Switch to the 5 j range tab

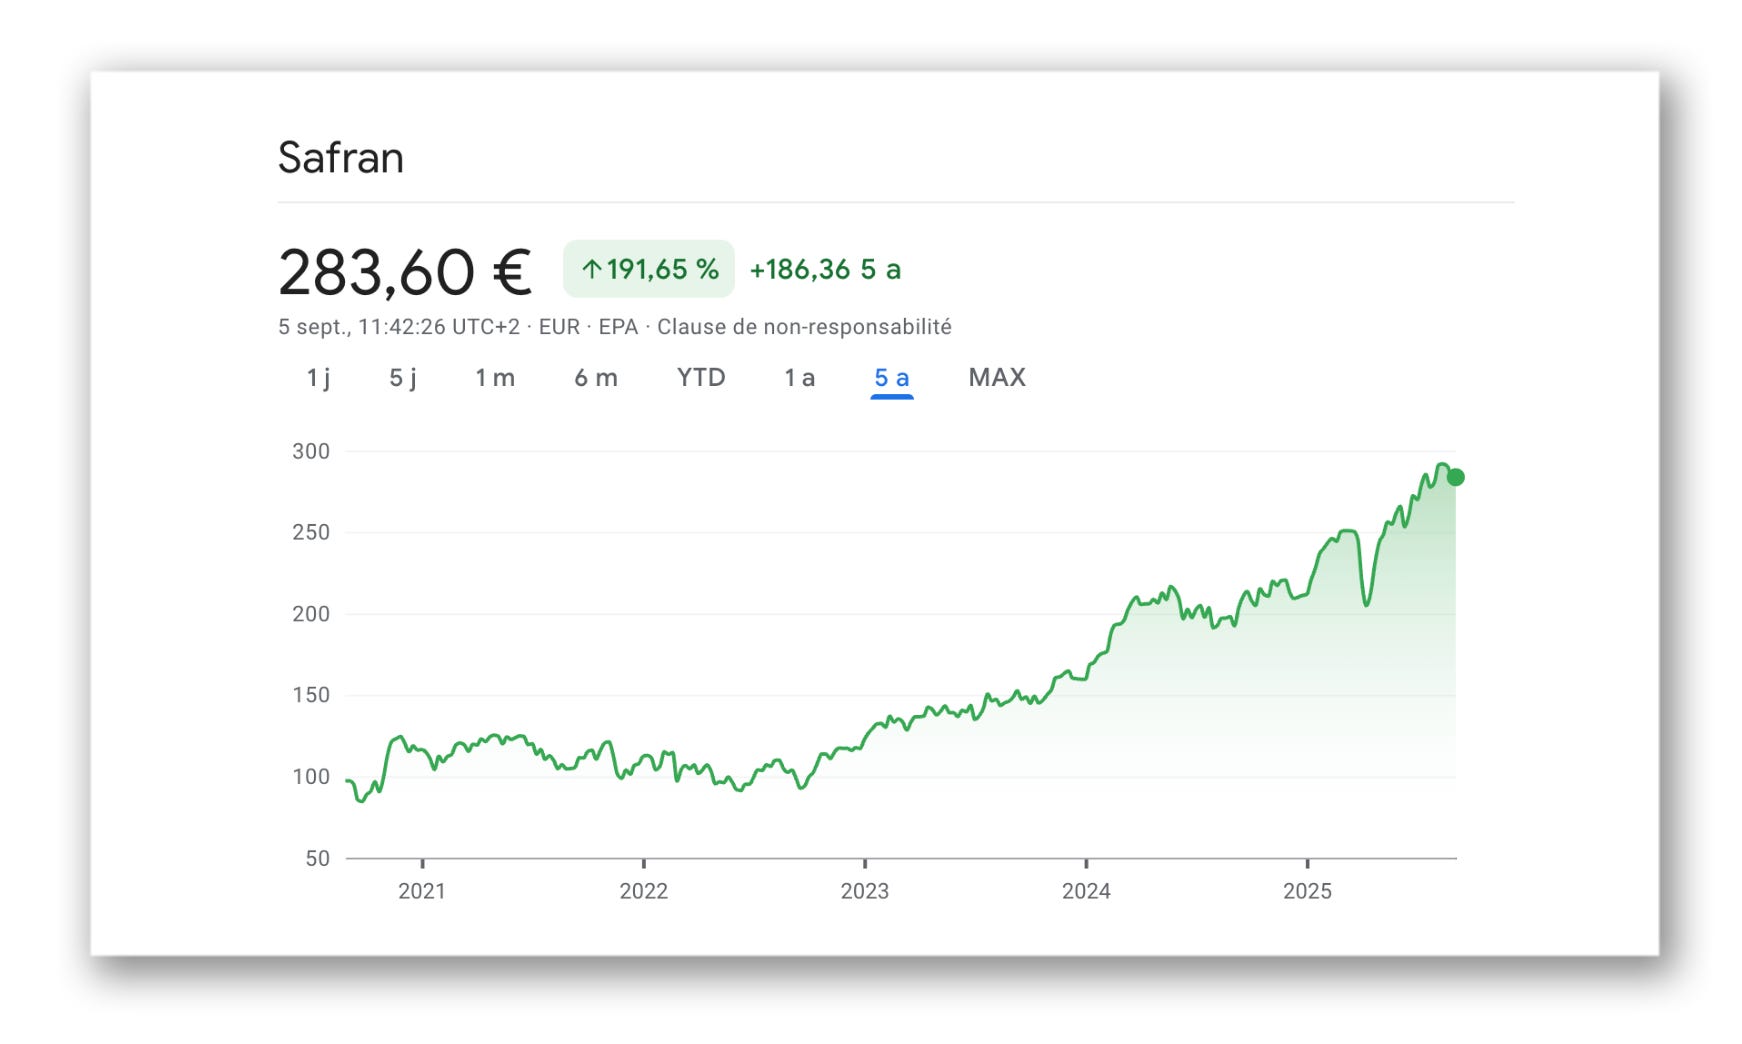point(402,378)
